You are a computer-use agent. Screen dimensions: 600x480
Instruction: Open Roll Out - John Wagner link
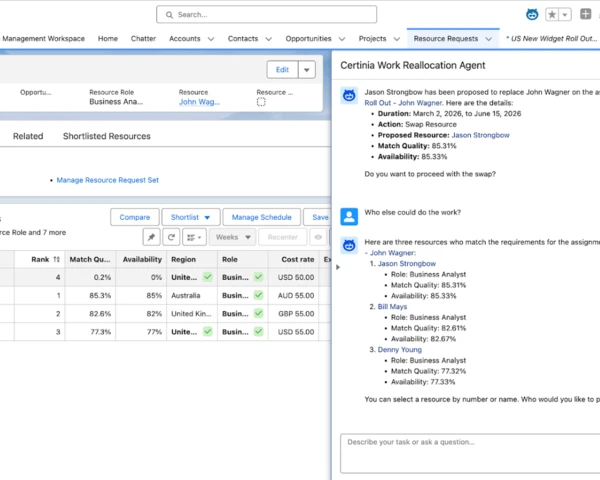click(403, 103)
